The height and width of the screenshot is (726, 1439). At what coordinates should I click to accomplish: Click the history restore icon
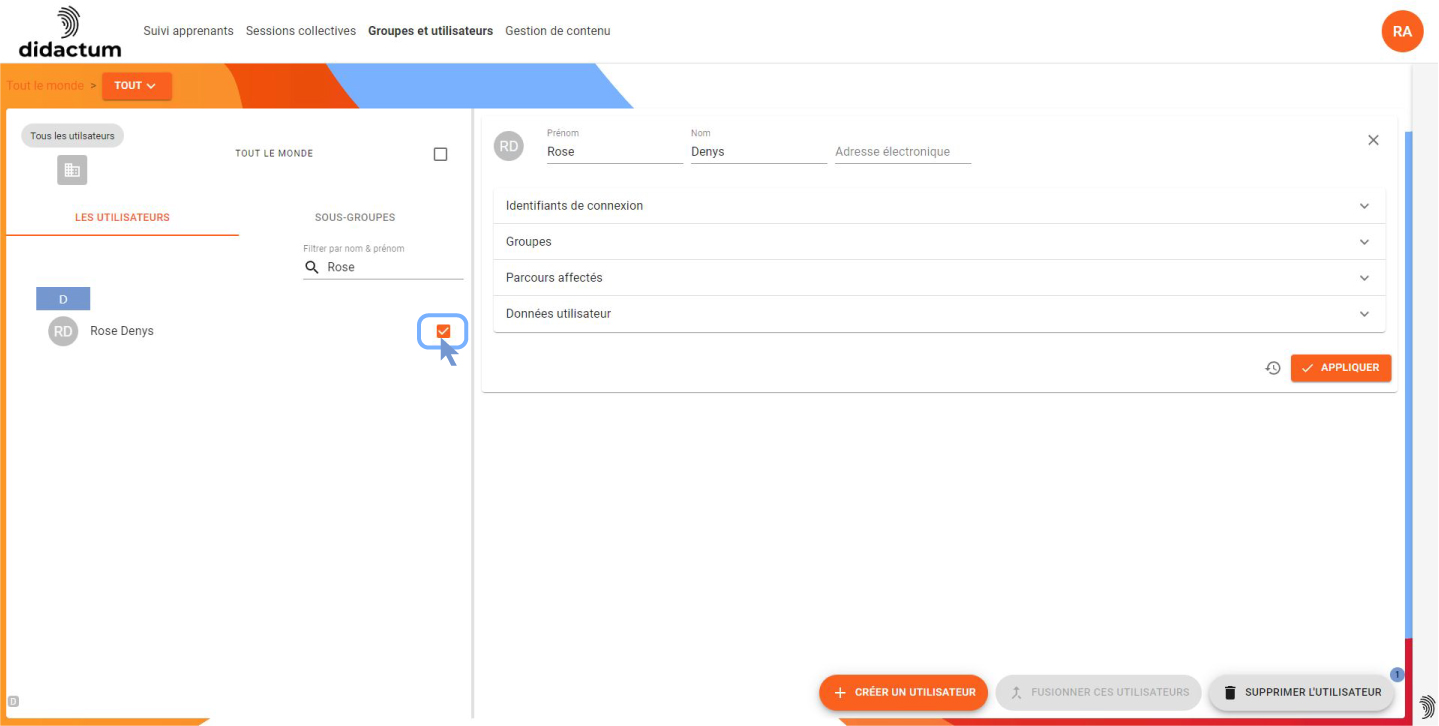pos(1273,368)
